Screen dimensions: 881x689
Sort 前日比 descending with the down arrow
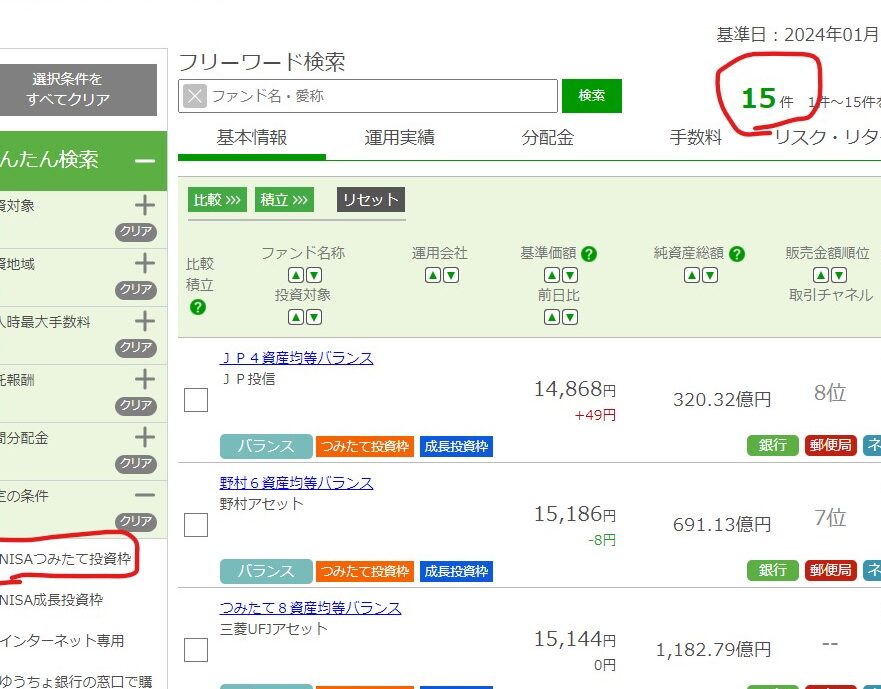(x=570, y=317)
